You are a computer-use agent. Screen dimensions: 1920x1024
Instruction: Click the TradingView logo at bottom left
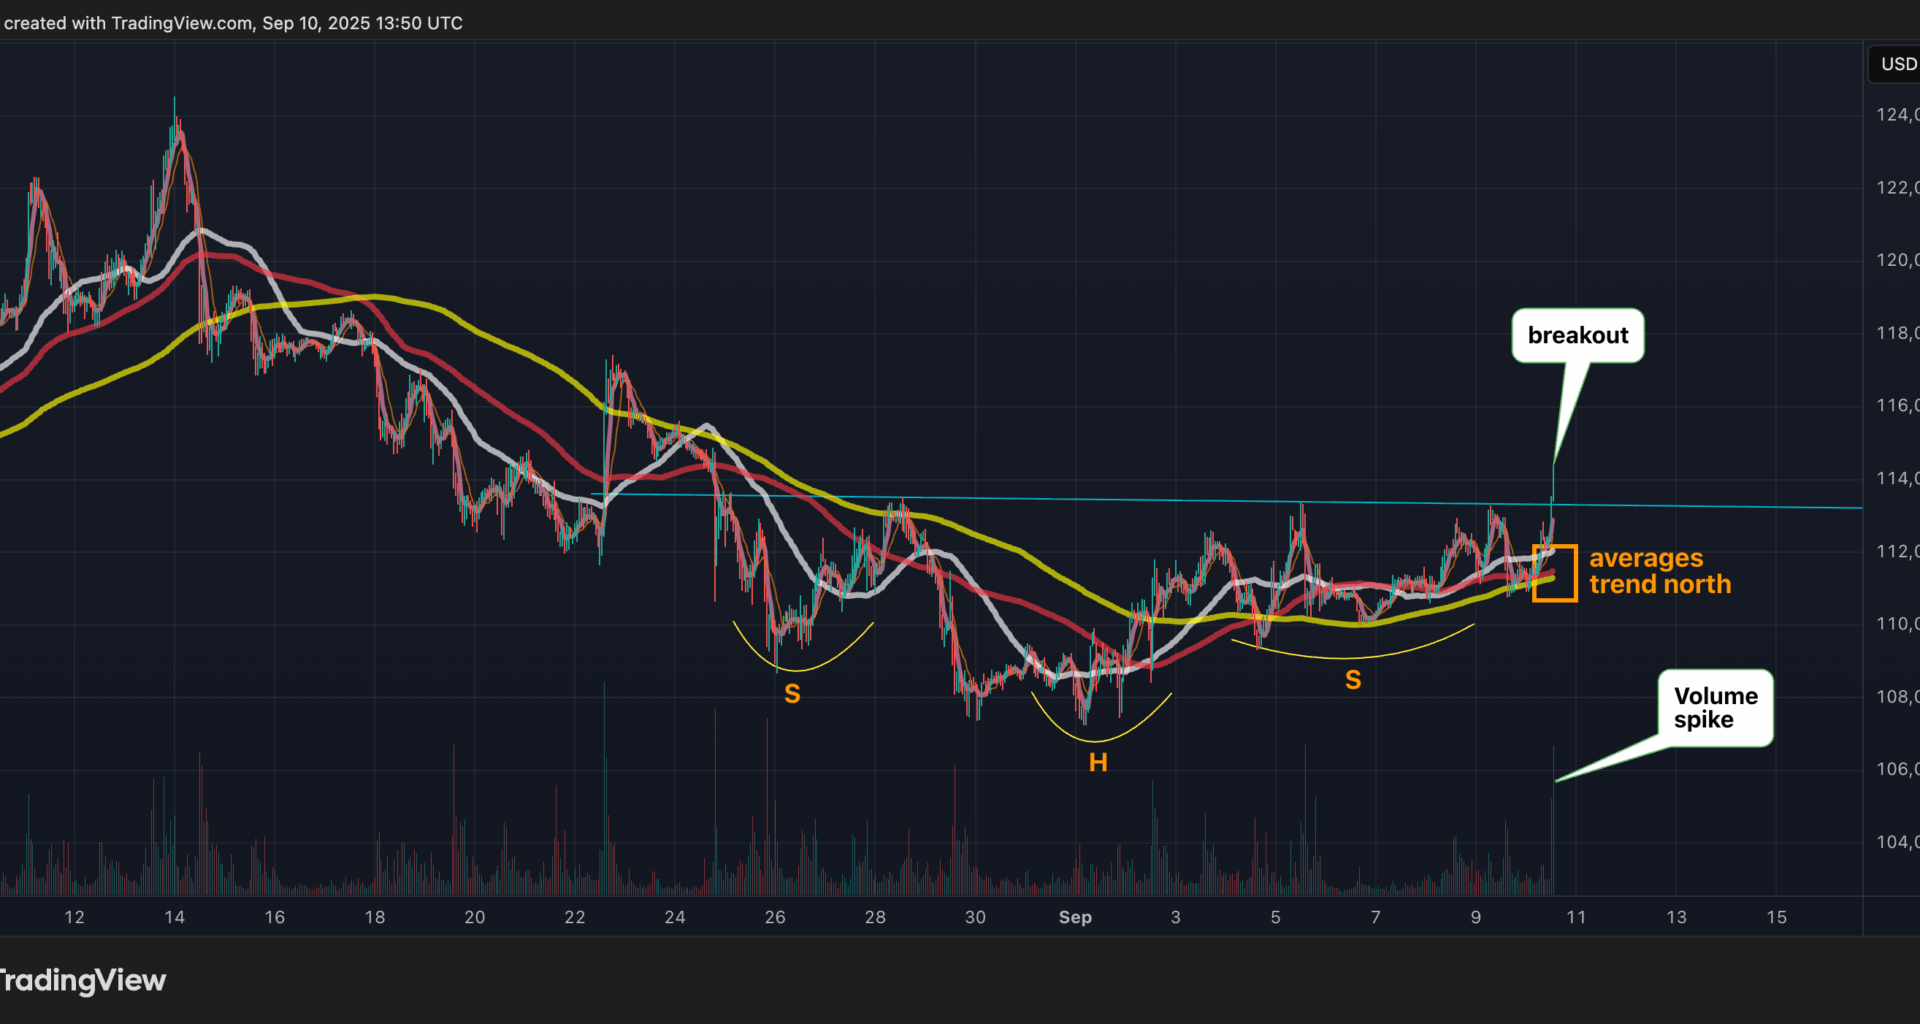click(x=82, y=980)
